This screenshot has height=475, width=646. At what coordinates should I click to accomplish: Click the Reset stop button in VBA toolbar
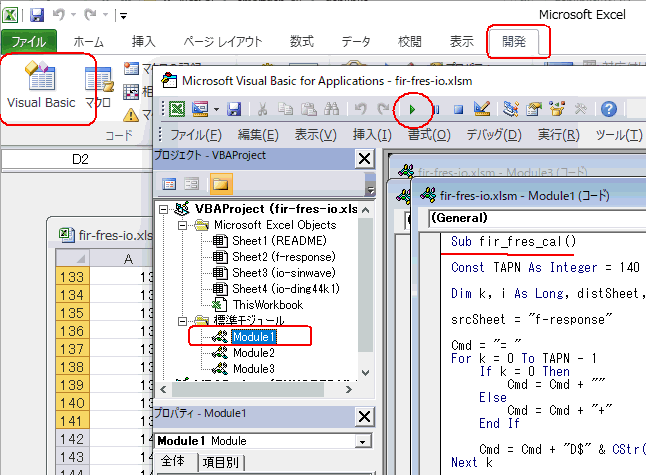coord(459,110)
